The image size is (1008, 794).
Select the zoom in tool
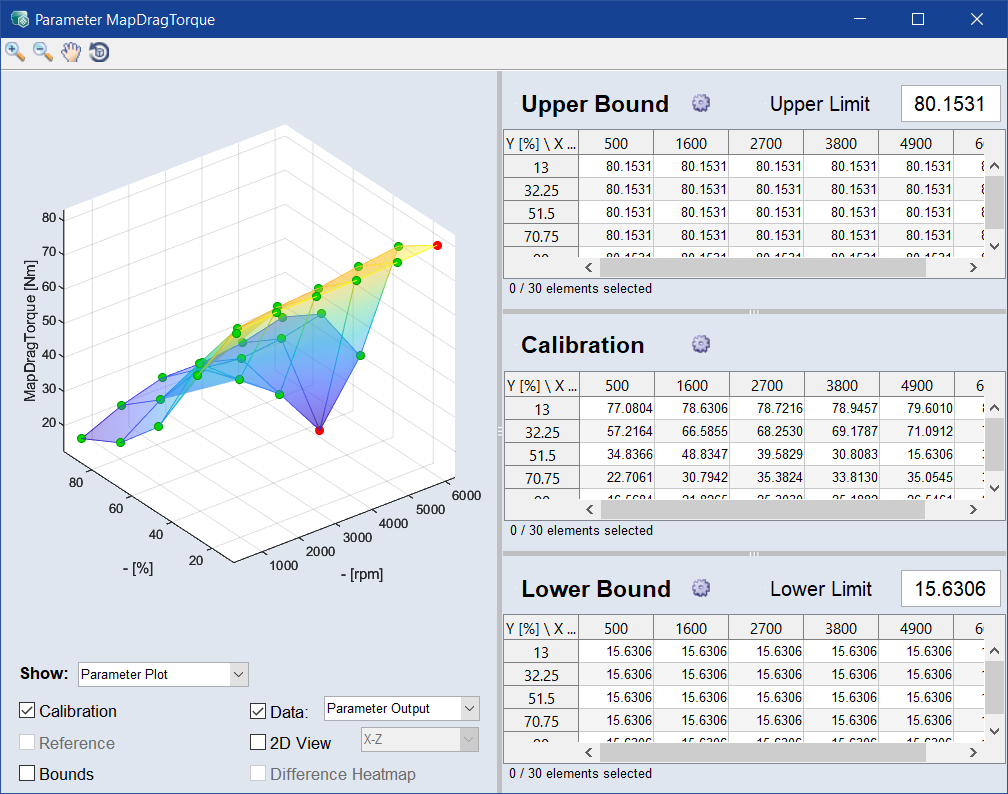pos(15,53)
